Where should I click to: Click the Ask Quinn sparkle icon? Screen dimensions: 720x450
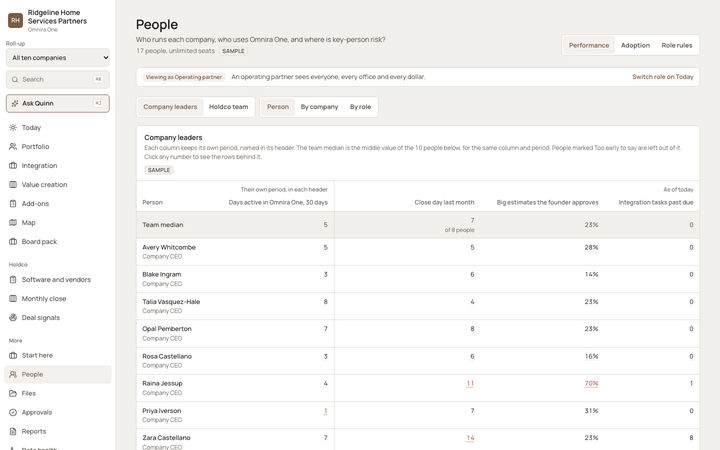point(15,103)
